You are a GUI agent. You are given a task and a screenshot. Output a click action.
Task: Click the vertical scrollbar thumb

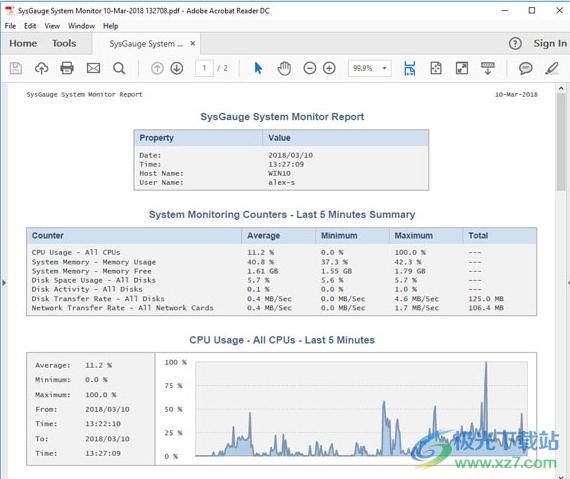click(x=561, y=142)
